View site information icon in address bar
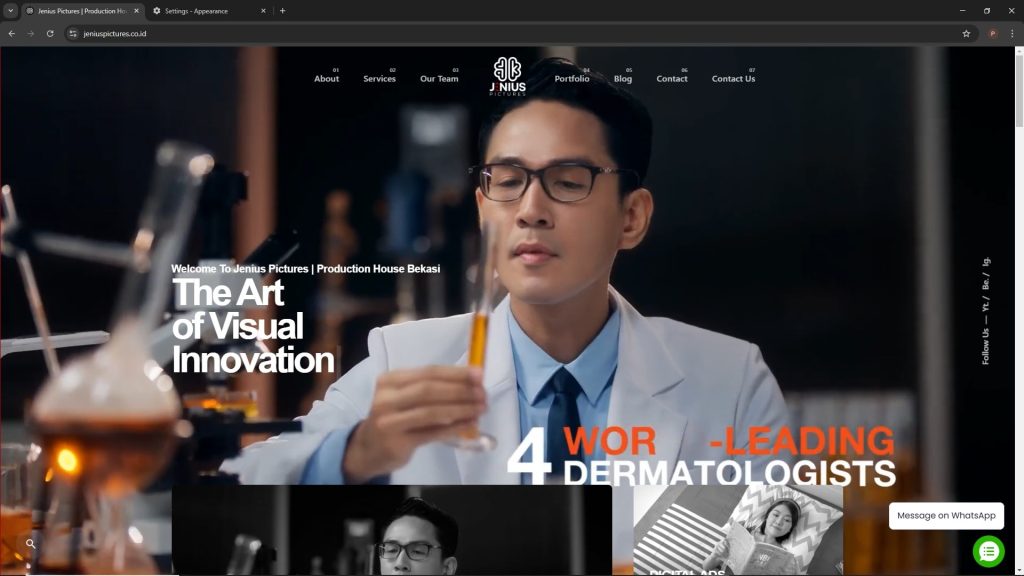This screenshot has width=1024, height=576. (72, 33)
